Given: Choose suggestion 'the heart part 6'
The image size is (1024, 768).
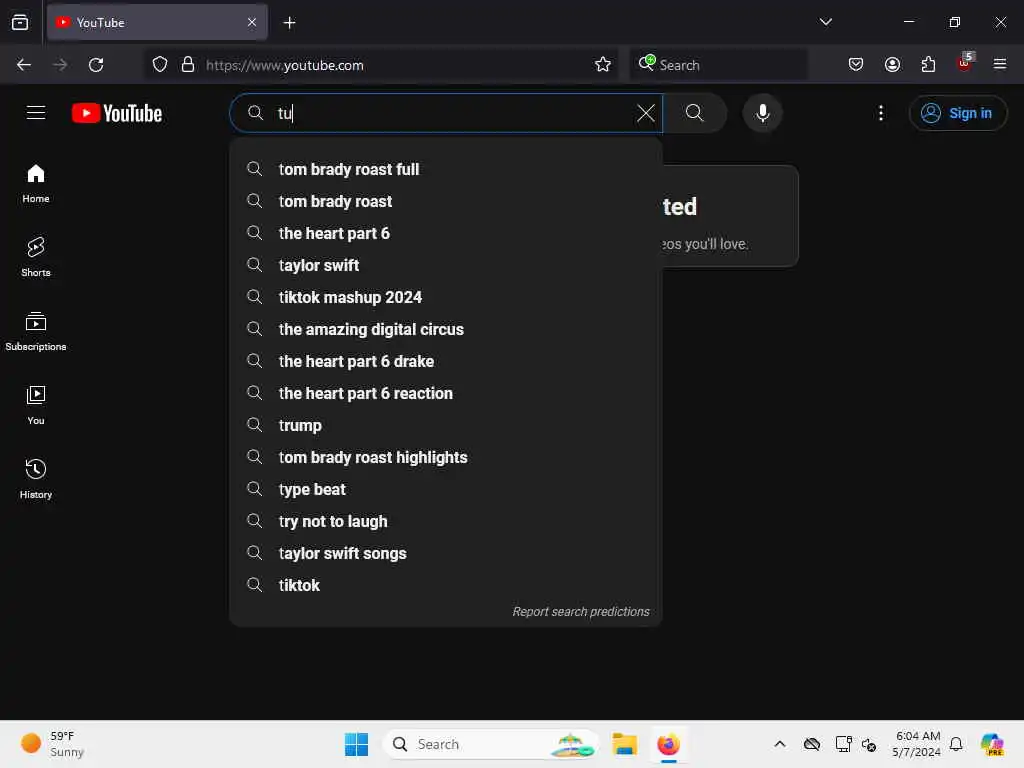Looking at the screenshot, I should click(446, 233).
